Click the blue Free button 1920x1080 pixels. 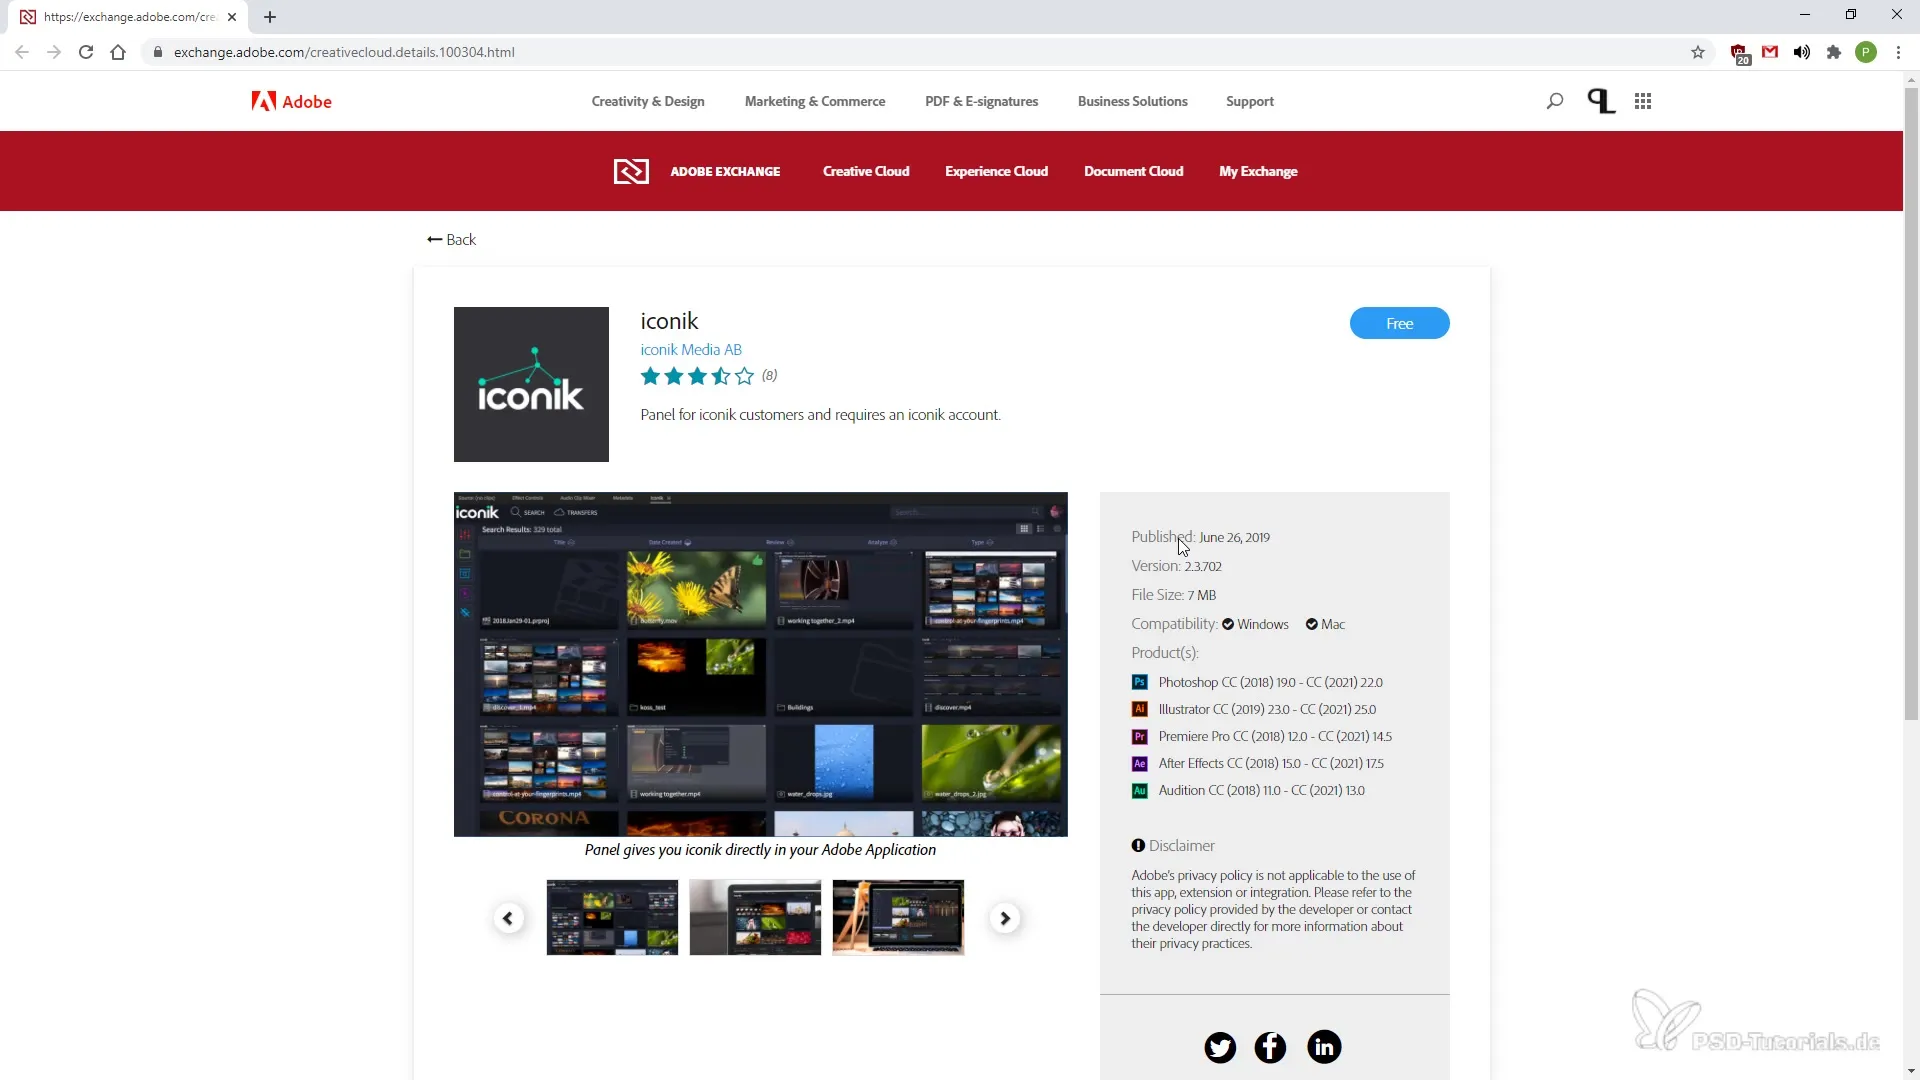coord(1399,323)
